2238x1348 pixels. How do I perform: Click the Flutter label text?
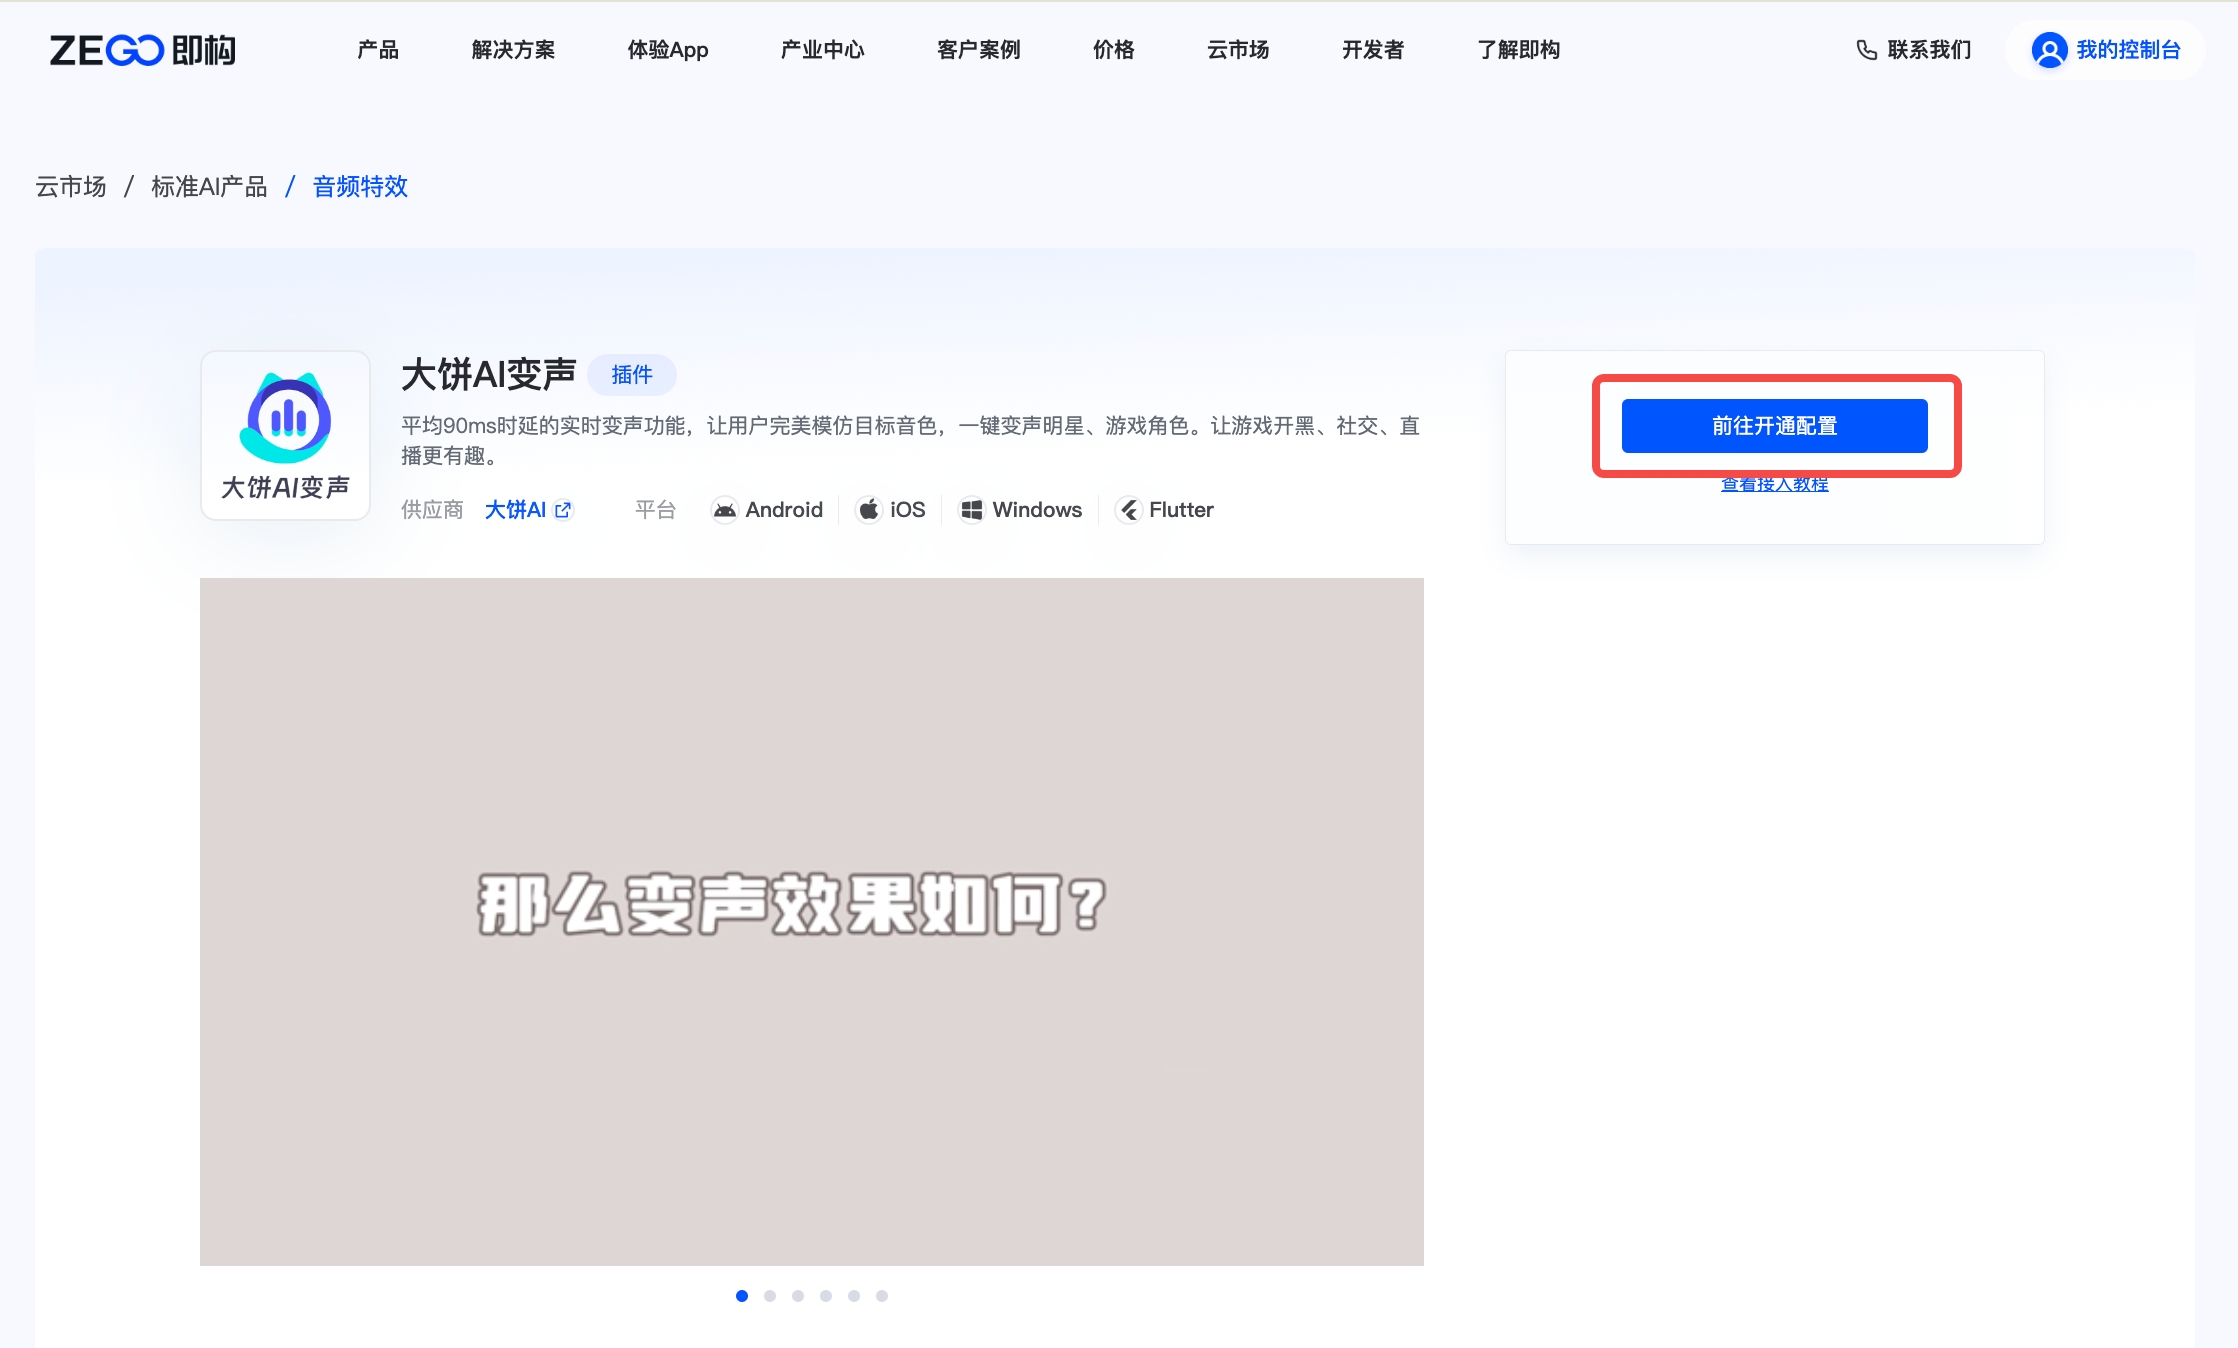[x=1181, y=510]
